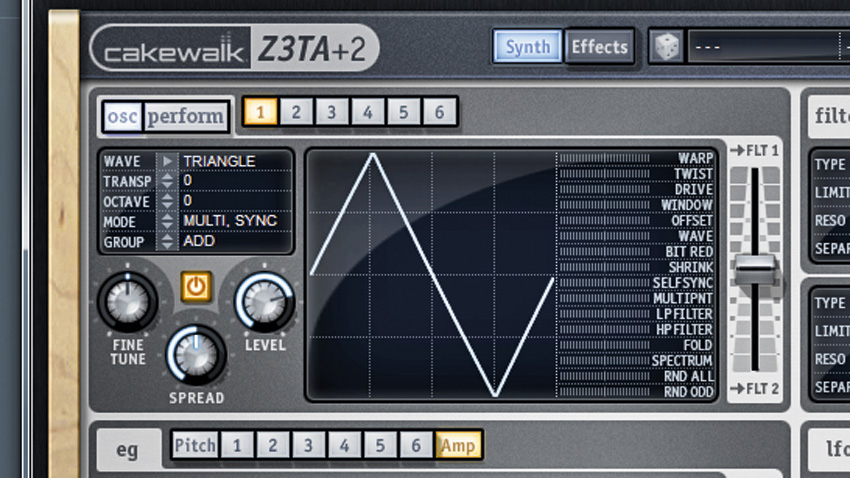Click the eg section label
This screenshot has height=478, width=850.
tap(127, 450)
